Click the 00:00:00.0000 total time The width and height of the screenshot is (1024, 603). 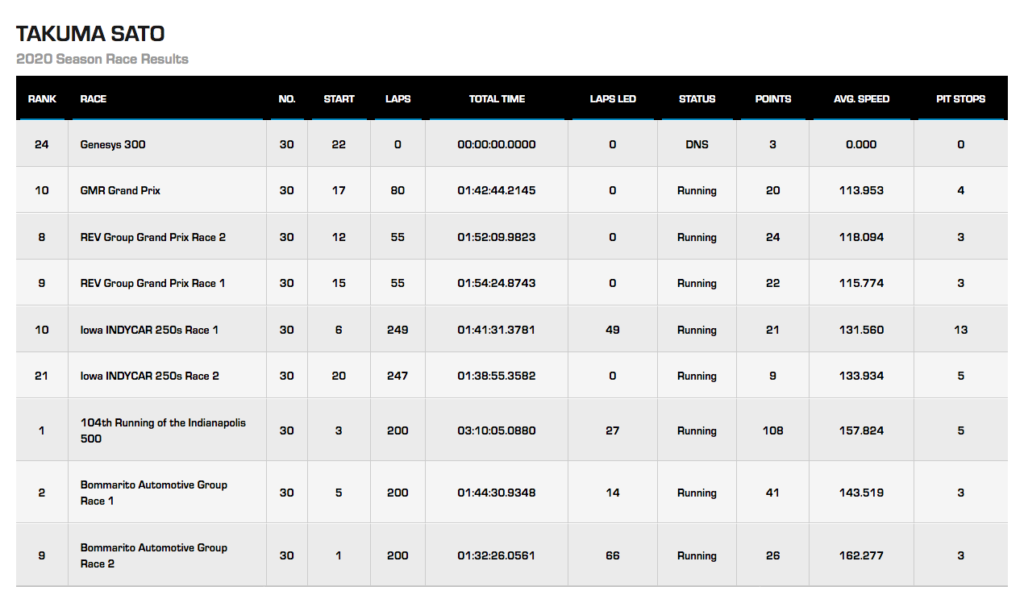(x=496, y=144)
